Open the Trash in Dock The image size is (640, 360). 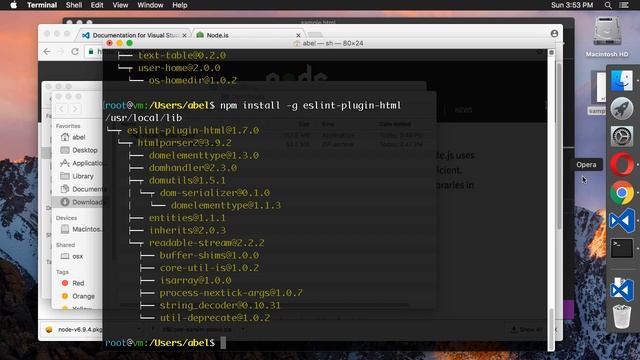[622, 316]
